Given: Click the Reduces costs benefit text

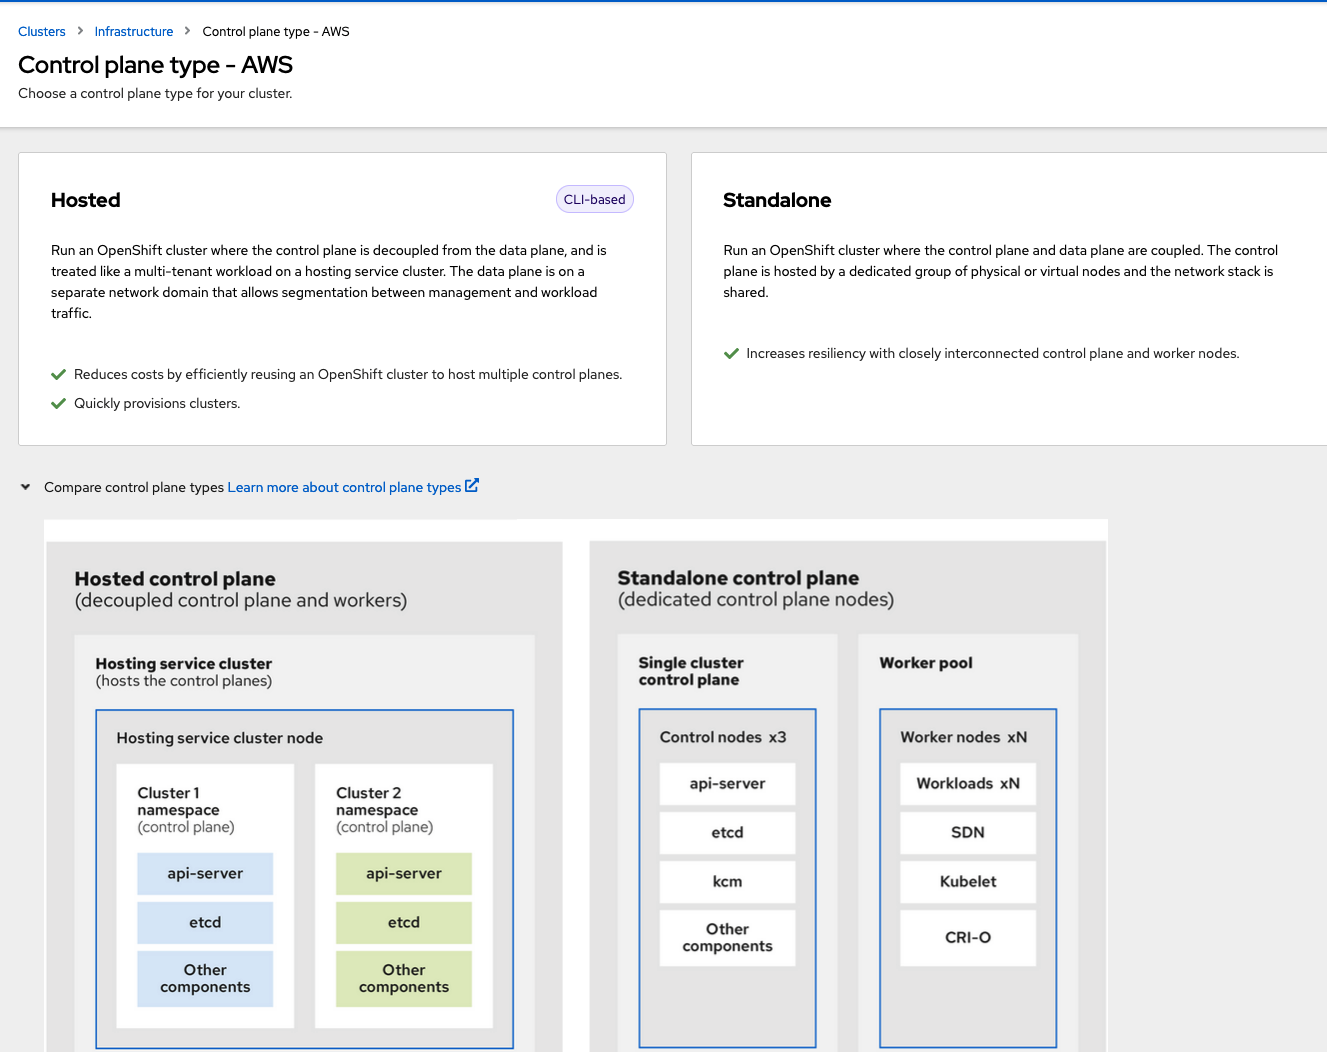Looking at the screenshot, I should click(x=348, y=375).
